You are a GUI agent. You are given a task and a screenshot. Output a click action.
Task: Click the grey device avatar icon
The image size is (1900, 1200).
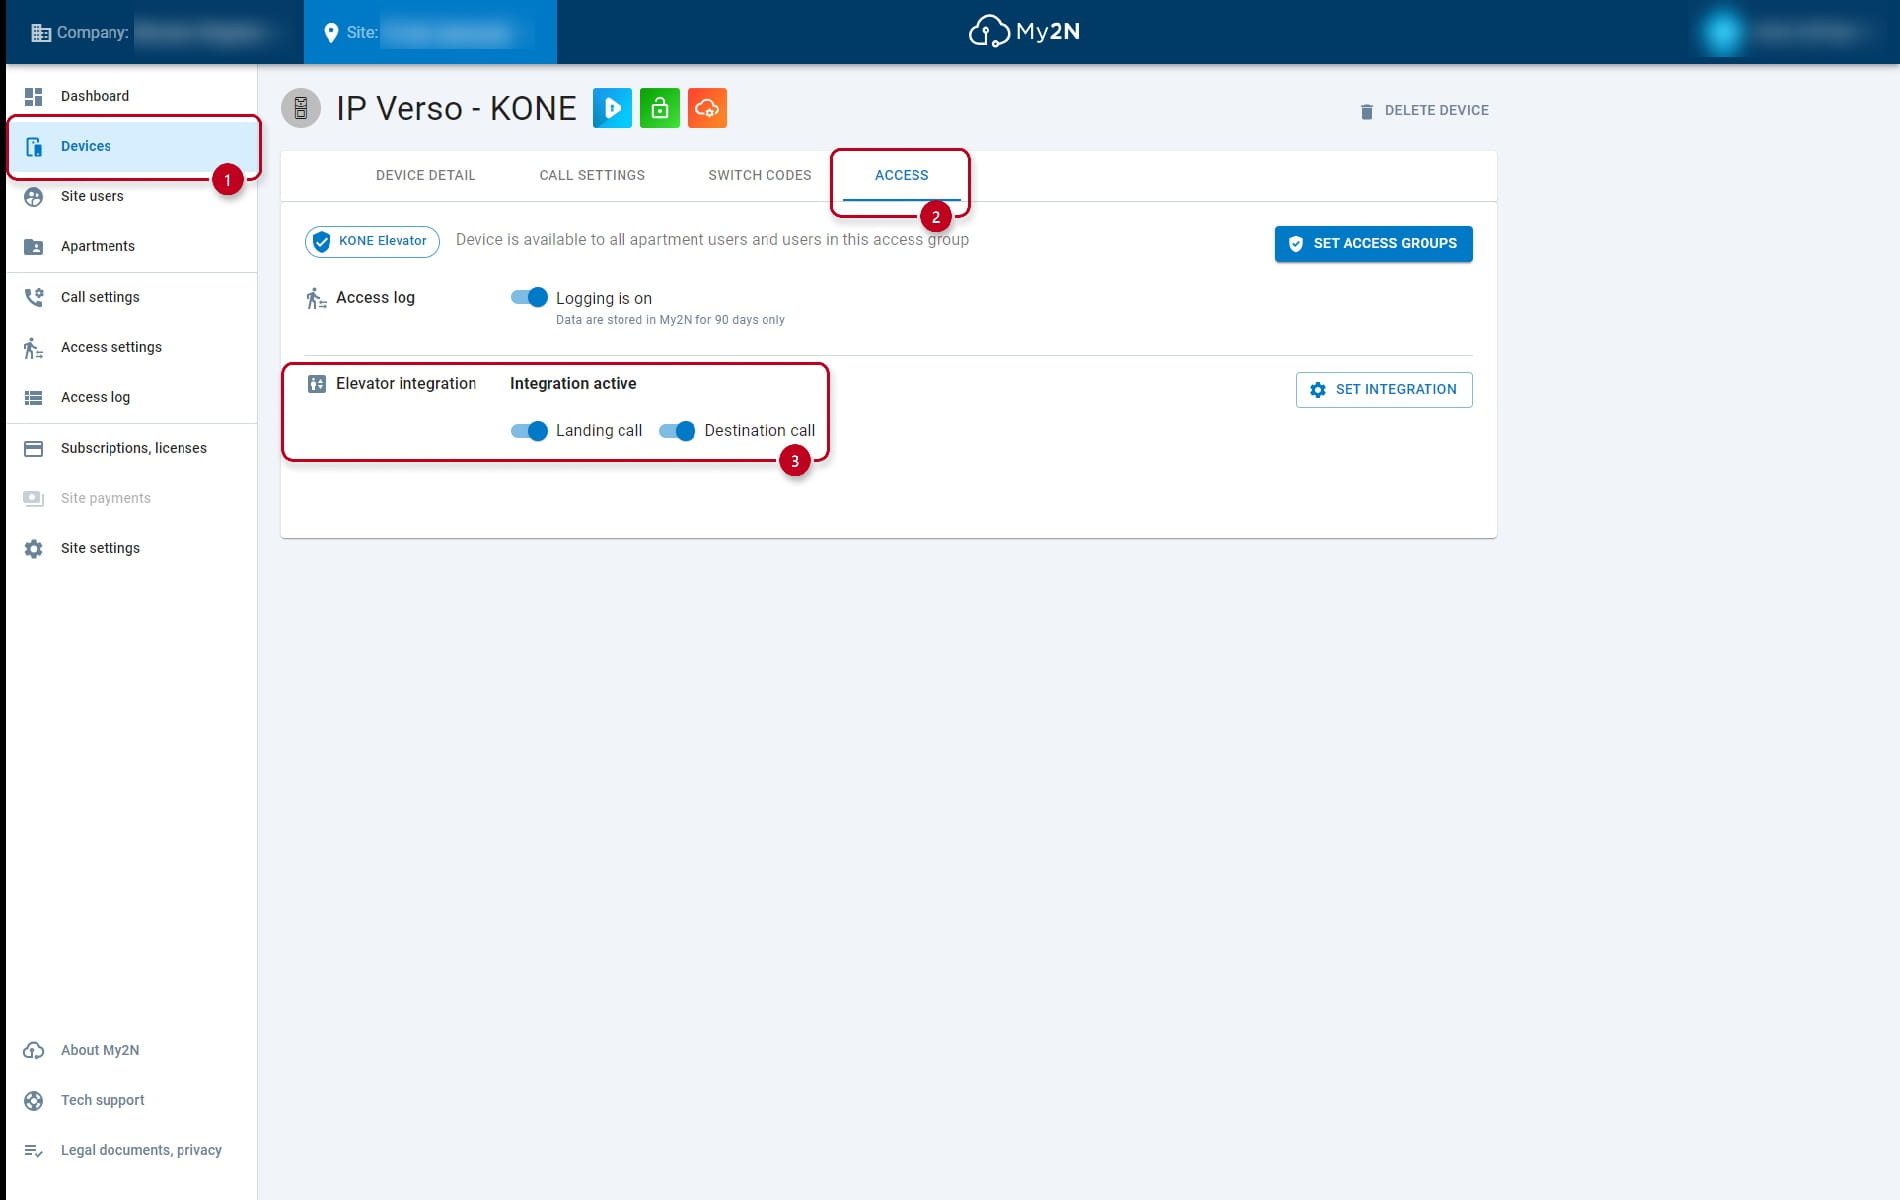301,108
